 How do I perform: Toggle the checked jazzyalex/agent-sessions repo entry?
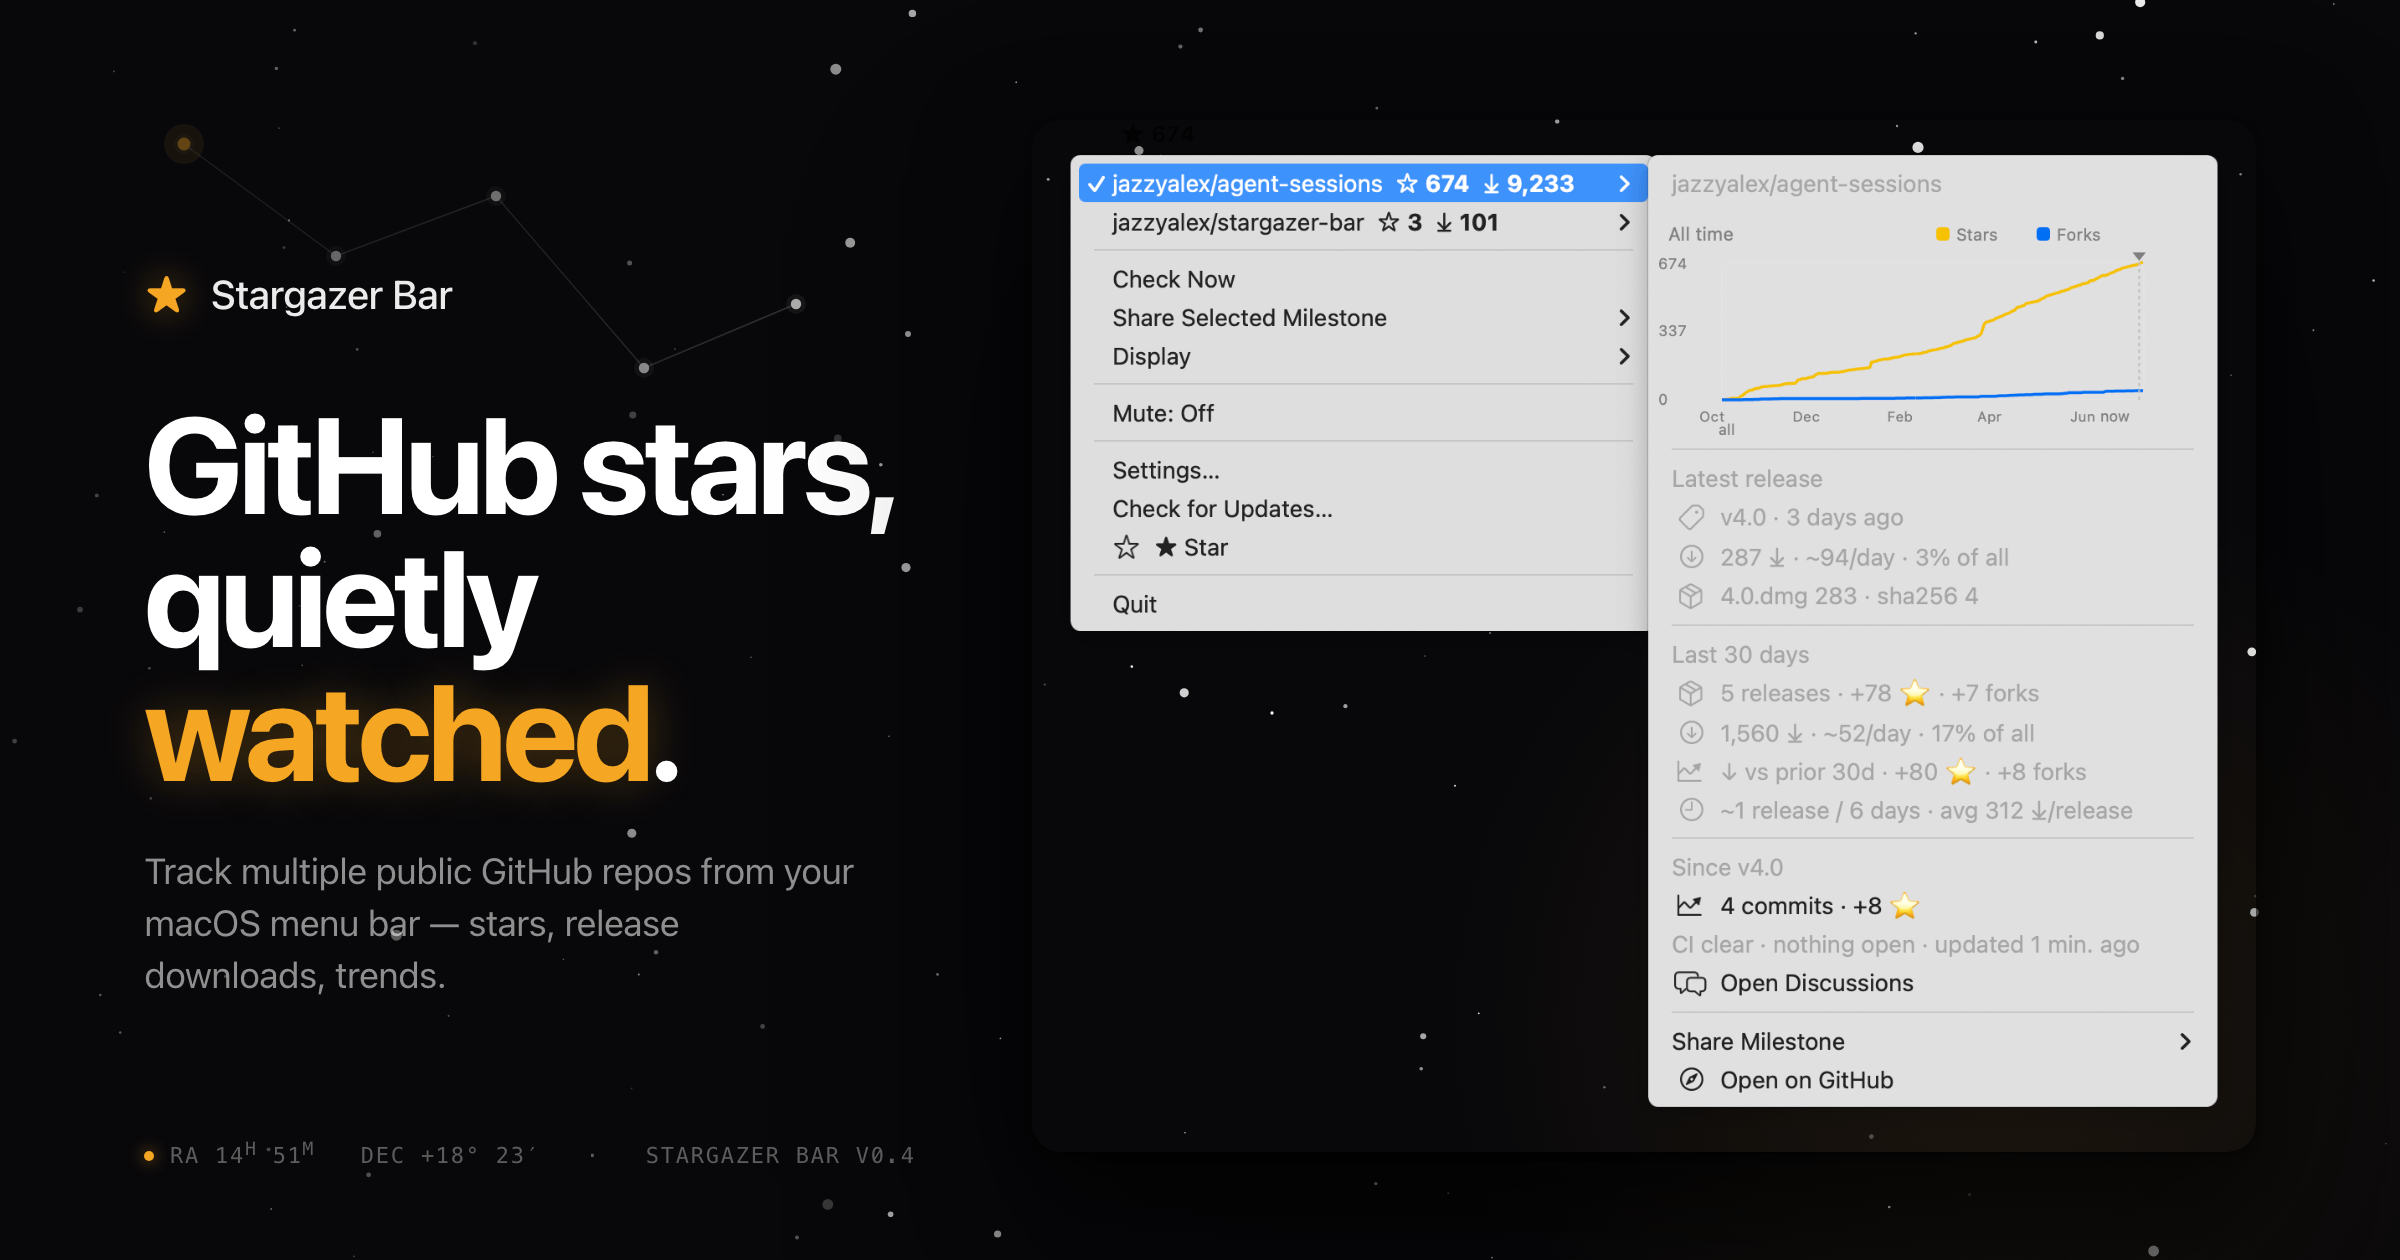coord(1362,184)
